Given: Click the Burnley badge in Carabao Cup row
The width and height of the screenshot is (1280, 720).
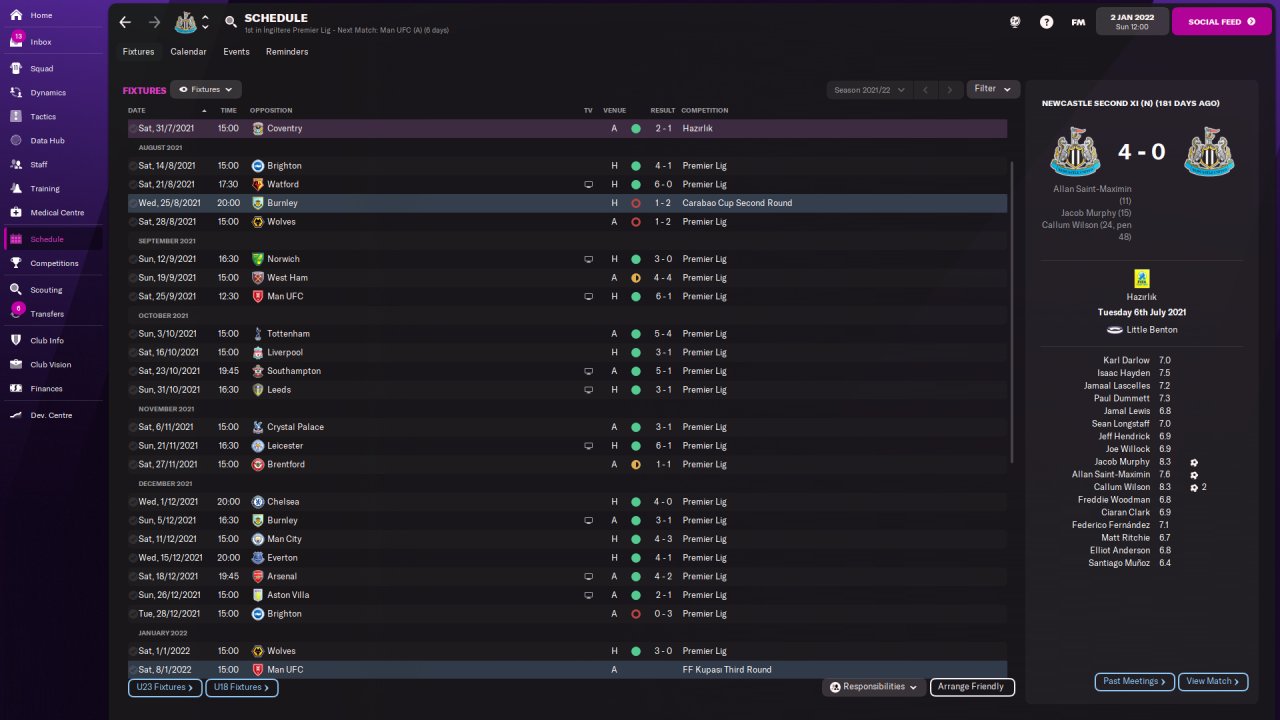Looking at the screenshot, I should click(x=258, y=203).
